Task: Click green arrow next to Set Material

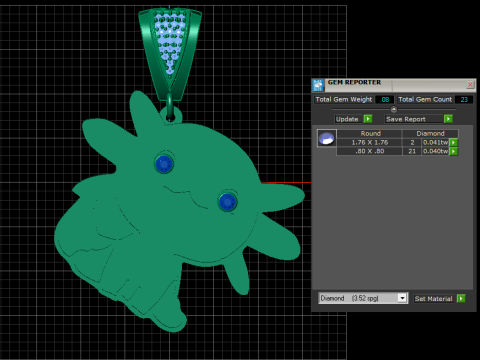Action: 461,298
